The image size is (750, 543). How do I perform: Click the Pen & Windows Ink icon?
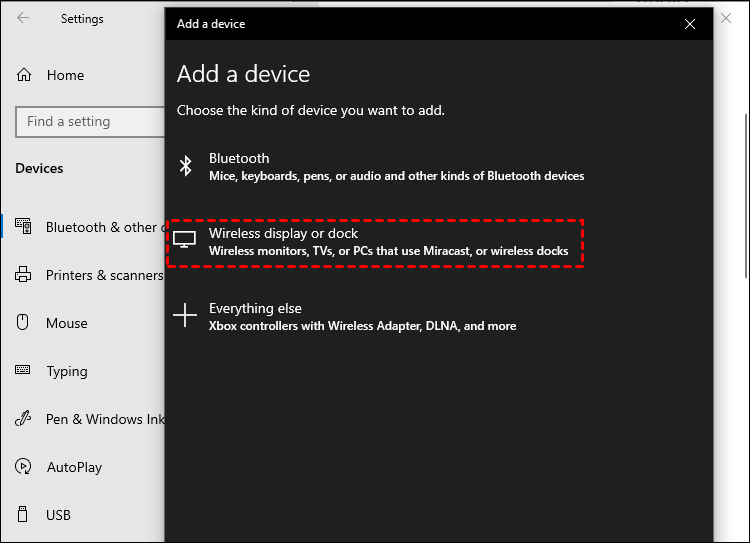(x=24, y=419)
